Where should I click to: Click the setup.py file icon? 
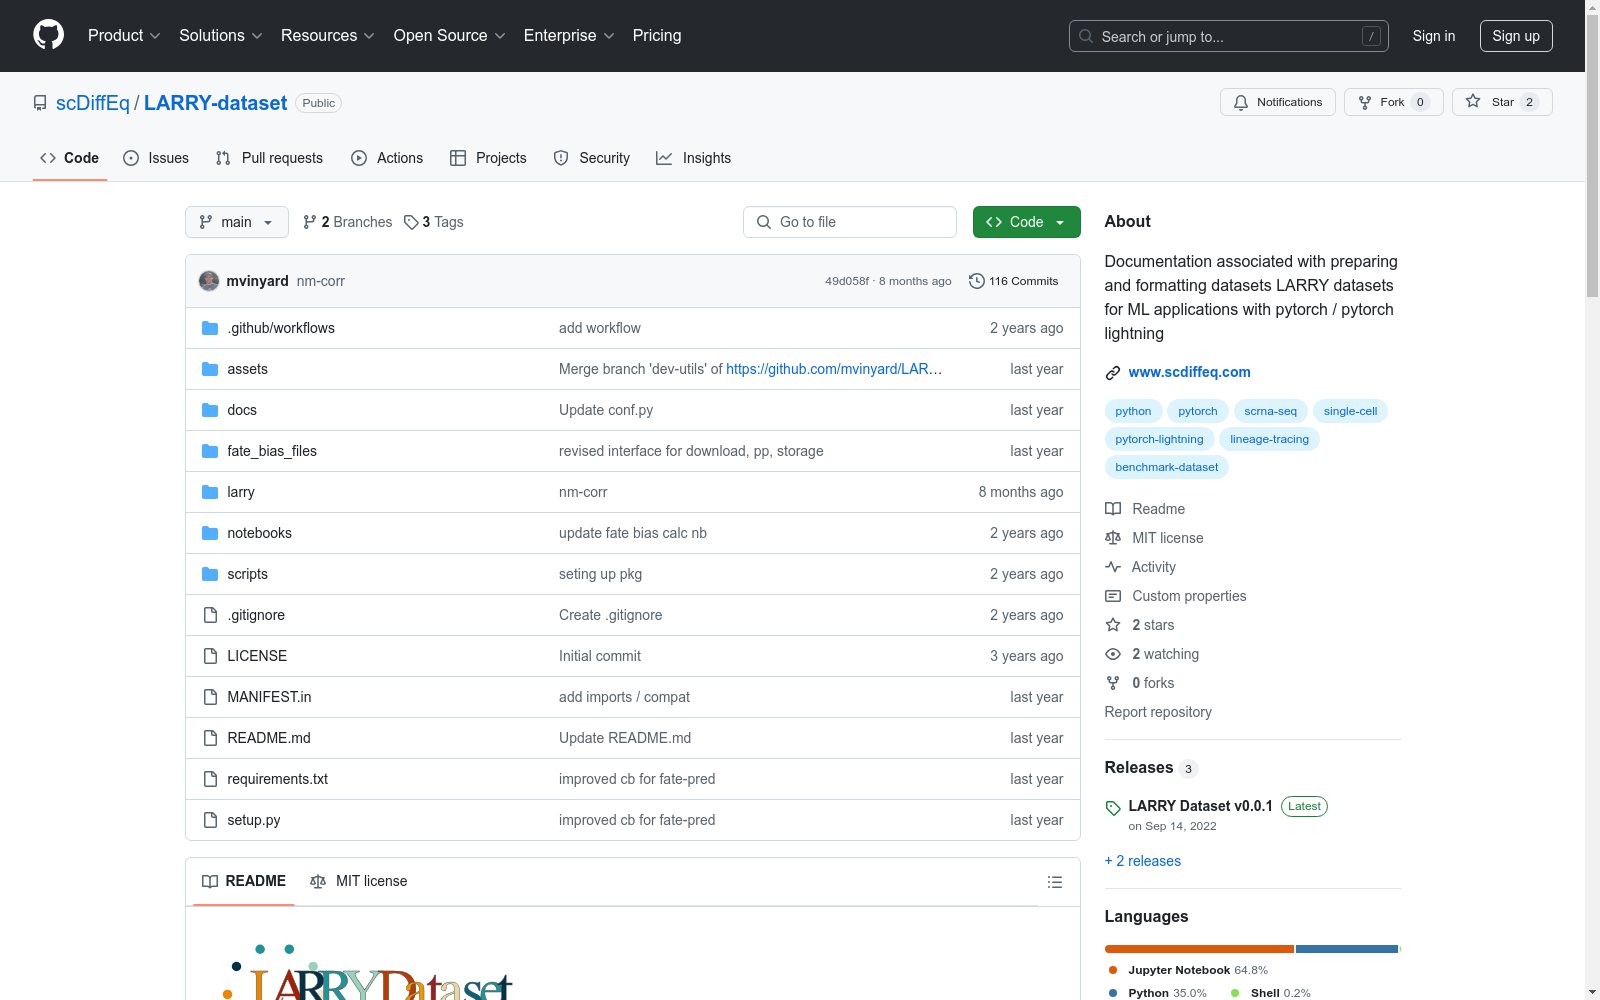tap(210, 820)
